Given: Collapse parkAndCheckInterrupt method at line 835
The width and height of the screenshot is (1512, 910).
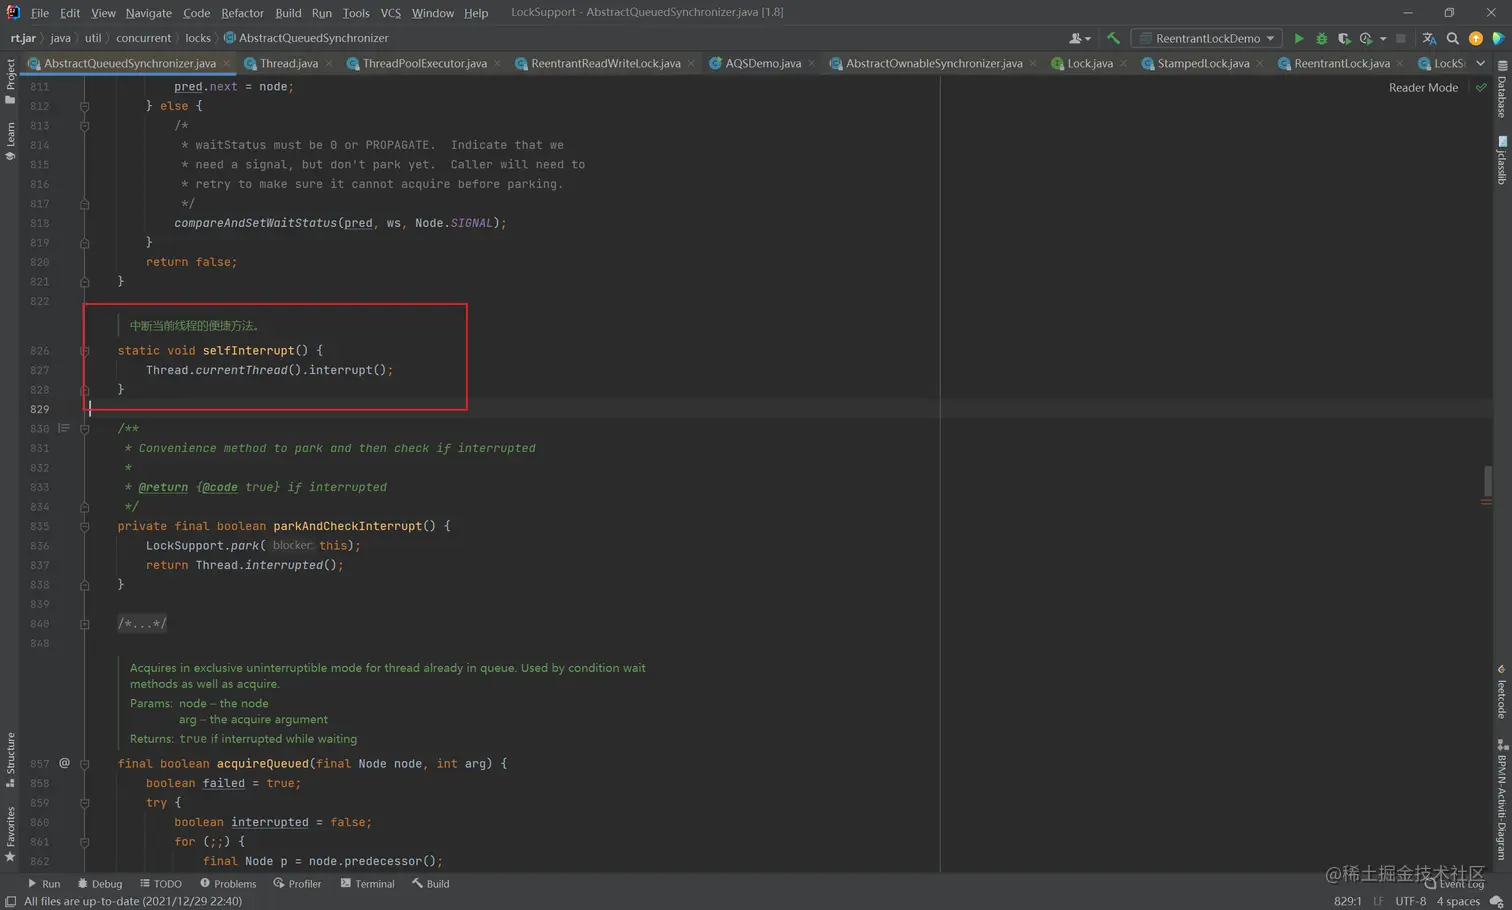Looking at the screenshot, I should click(85, 526).
